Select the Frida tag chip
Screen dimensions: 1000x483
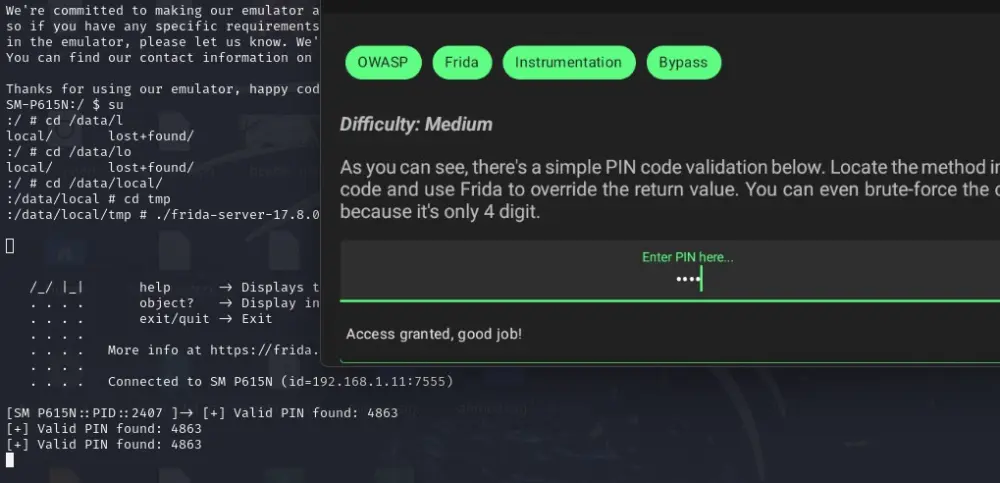point(462,63)
